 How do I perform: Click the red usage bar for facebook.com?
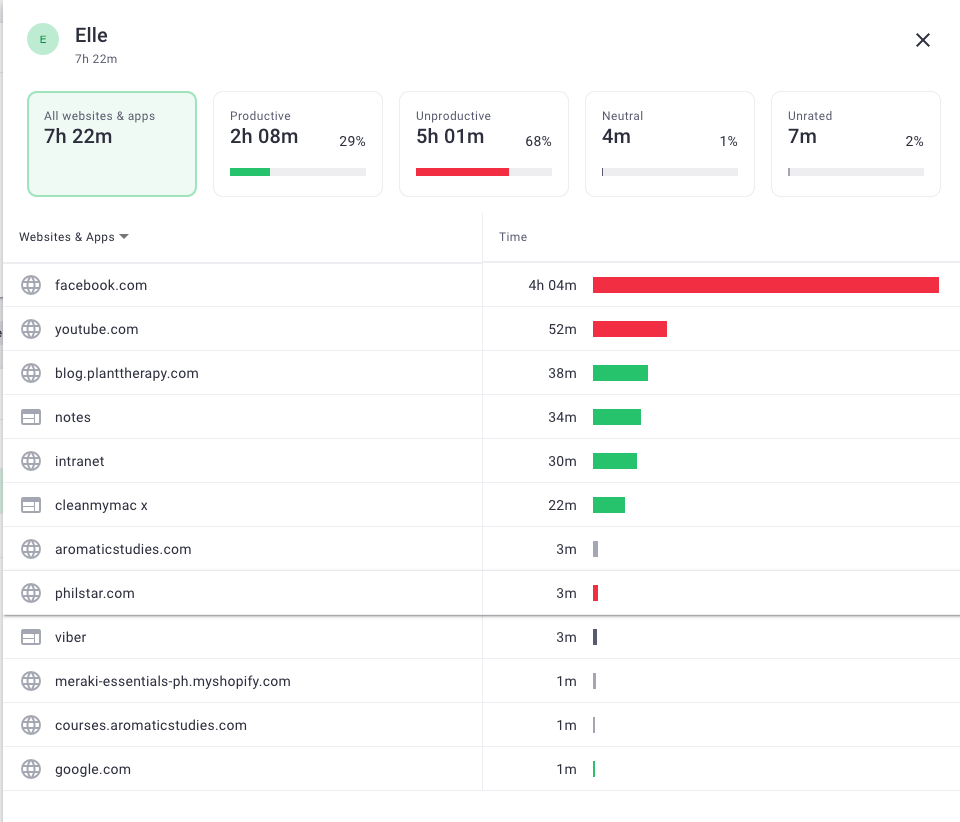[x=765, y=285]
